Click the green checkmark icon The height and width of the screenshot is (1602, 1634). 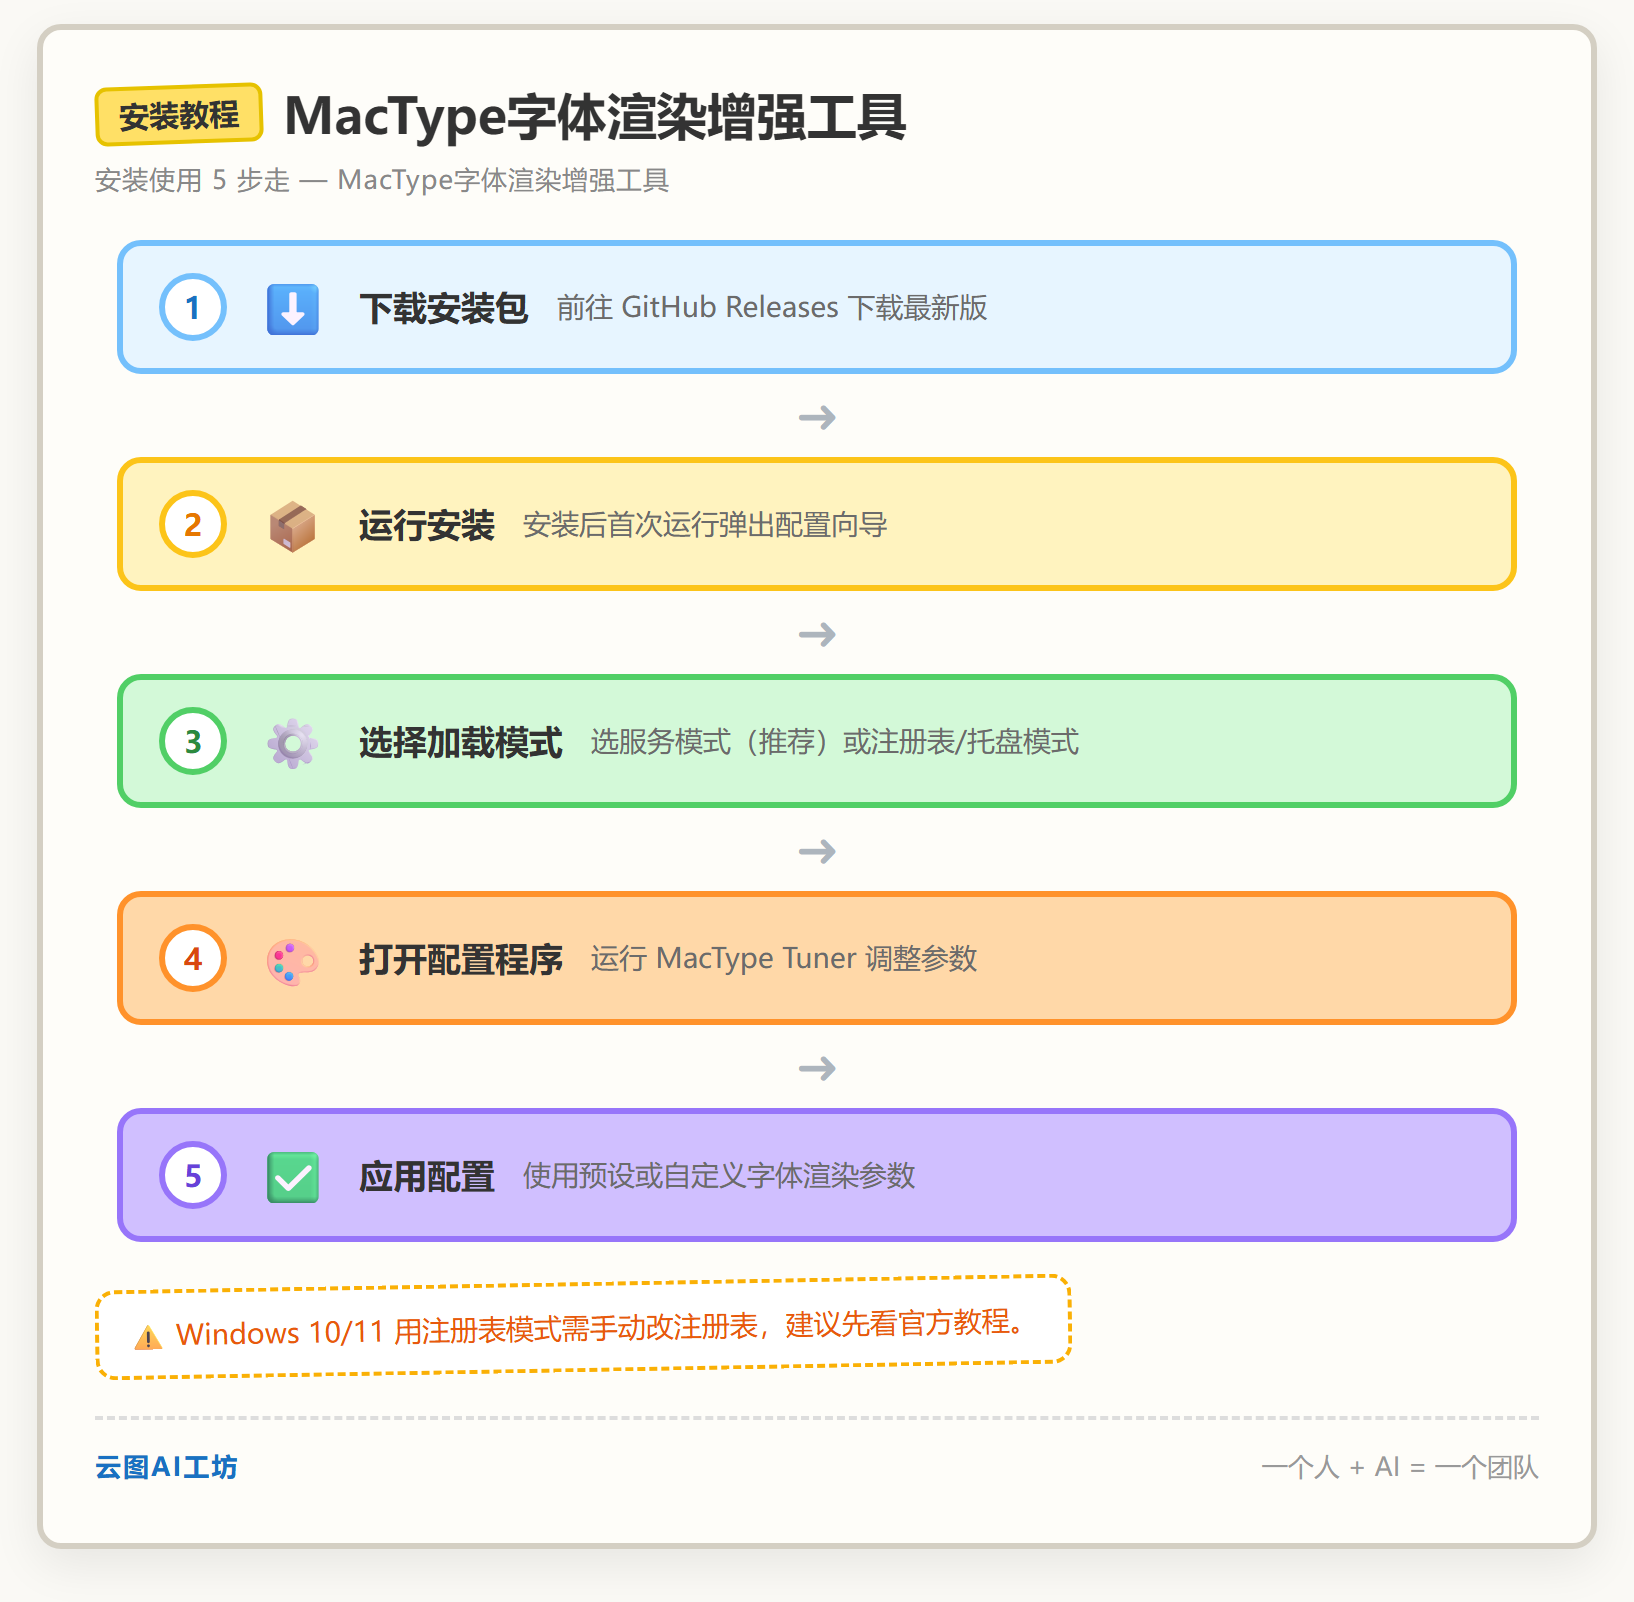coord(293,1177)
